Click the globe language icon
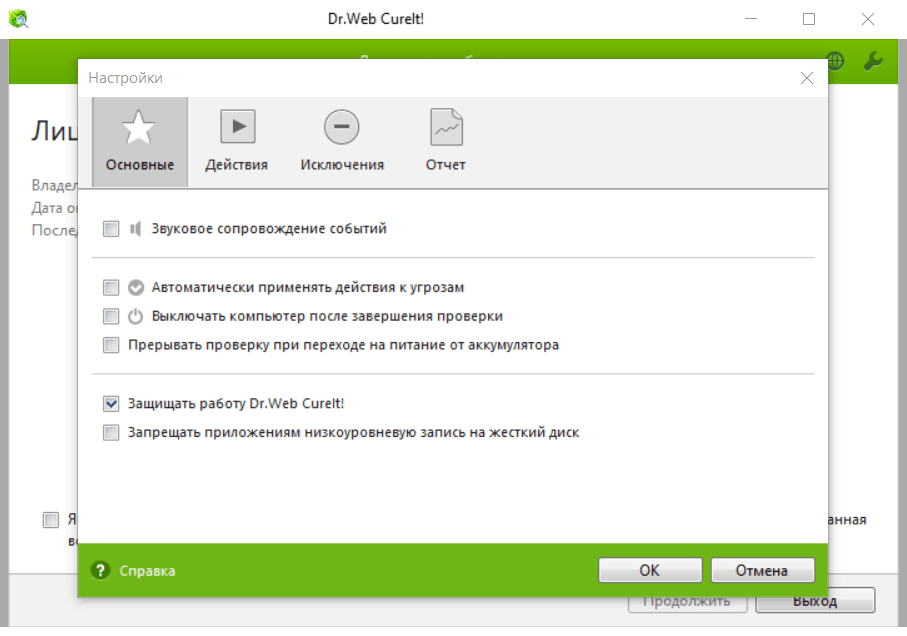Image resolution: width=907 pixels, height=636 pixels. tap(835, 61)
